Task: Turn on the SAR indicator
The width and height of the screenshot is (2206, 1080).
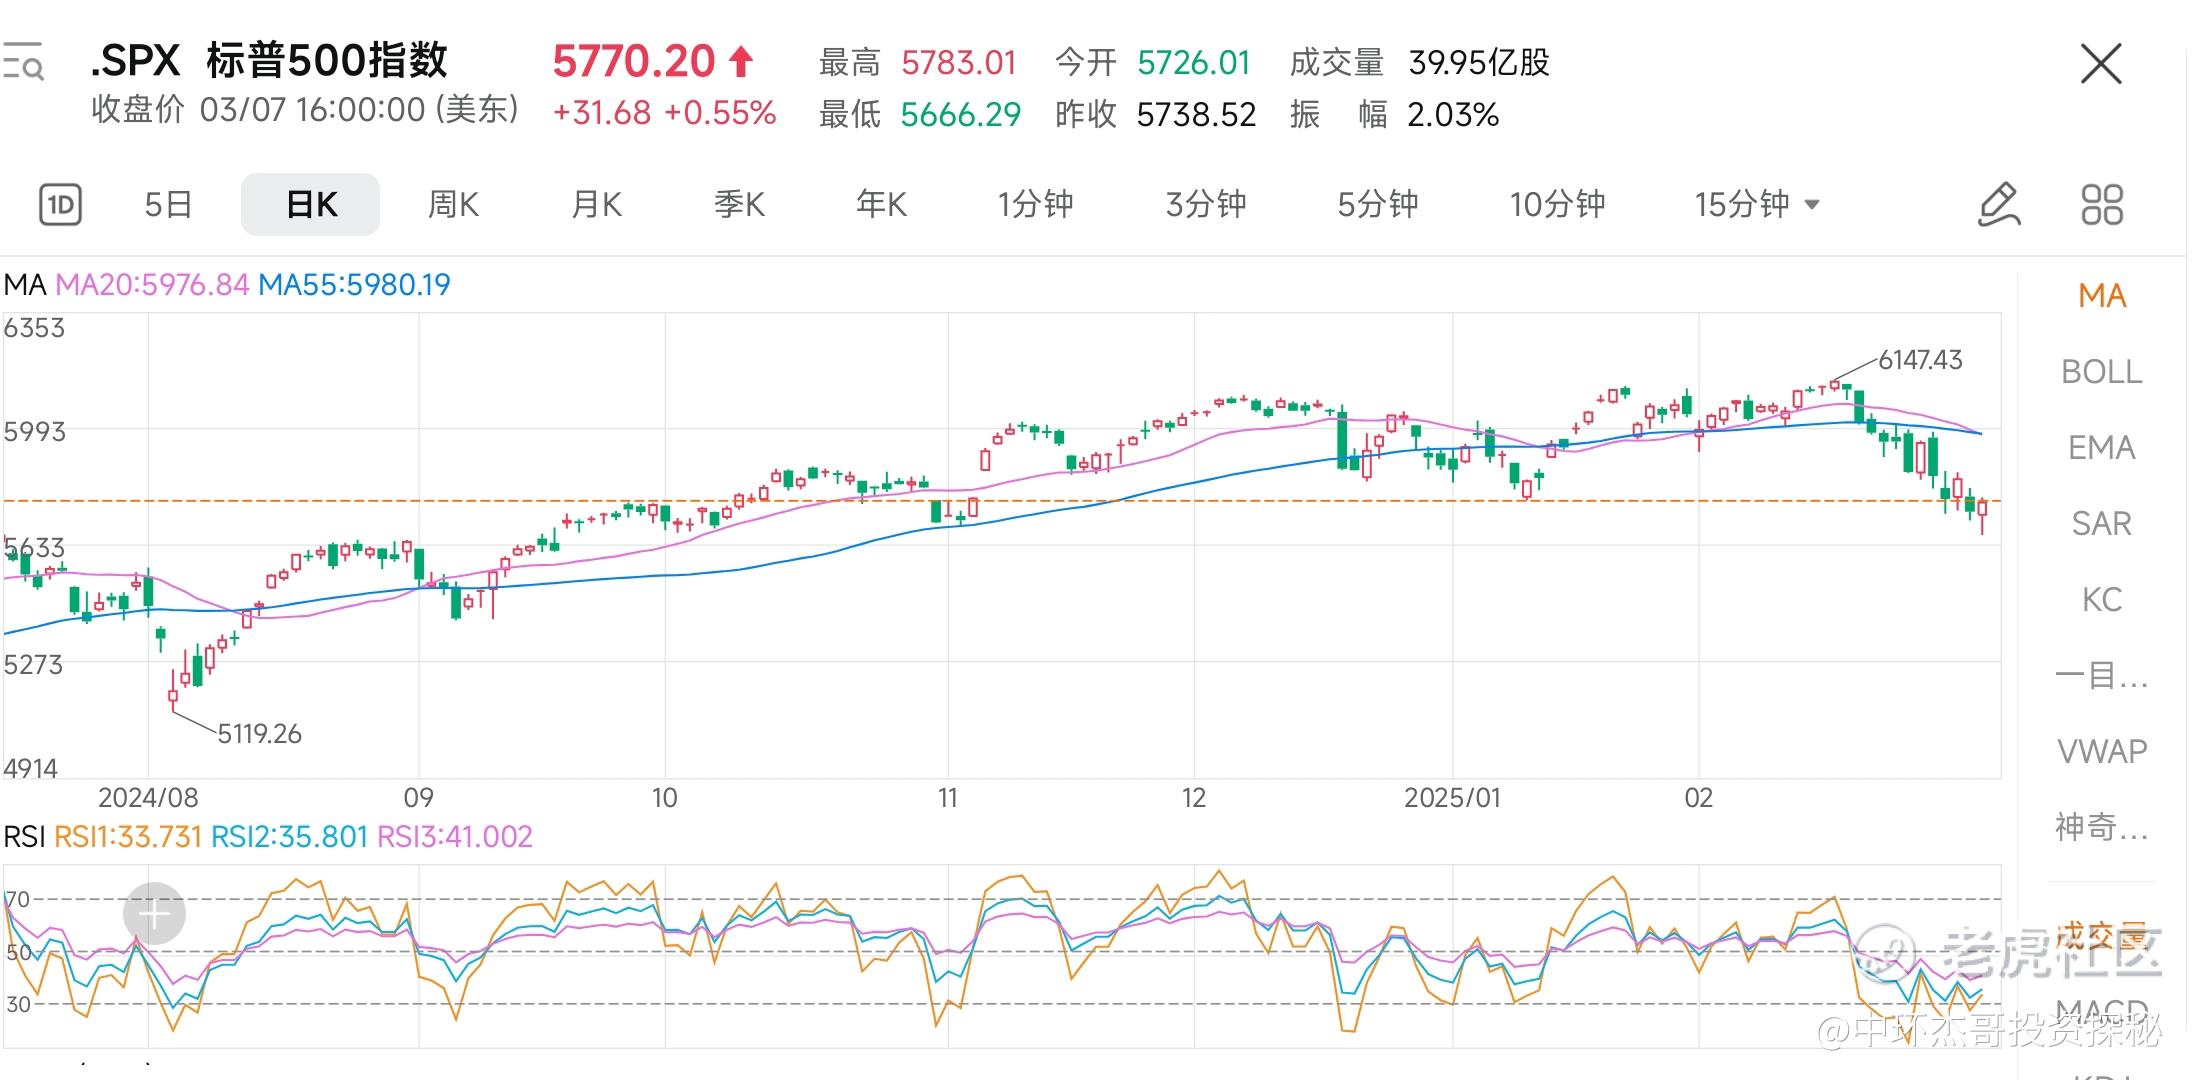Action: coord(2101,524)
